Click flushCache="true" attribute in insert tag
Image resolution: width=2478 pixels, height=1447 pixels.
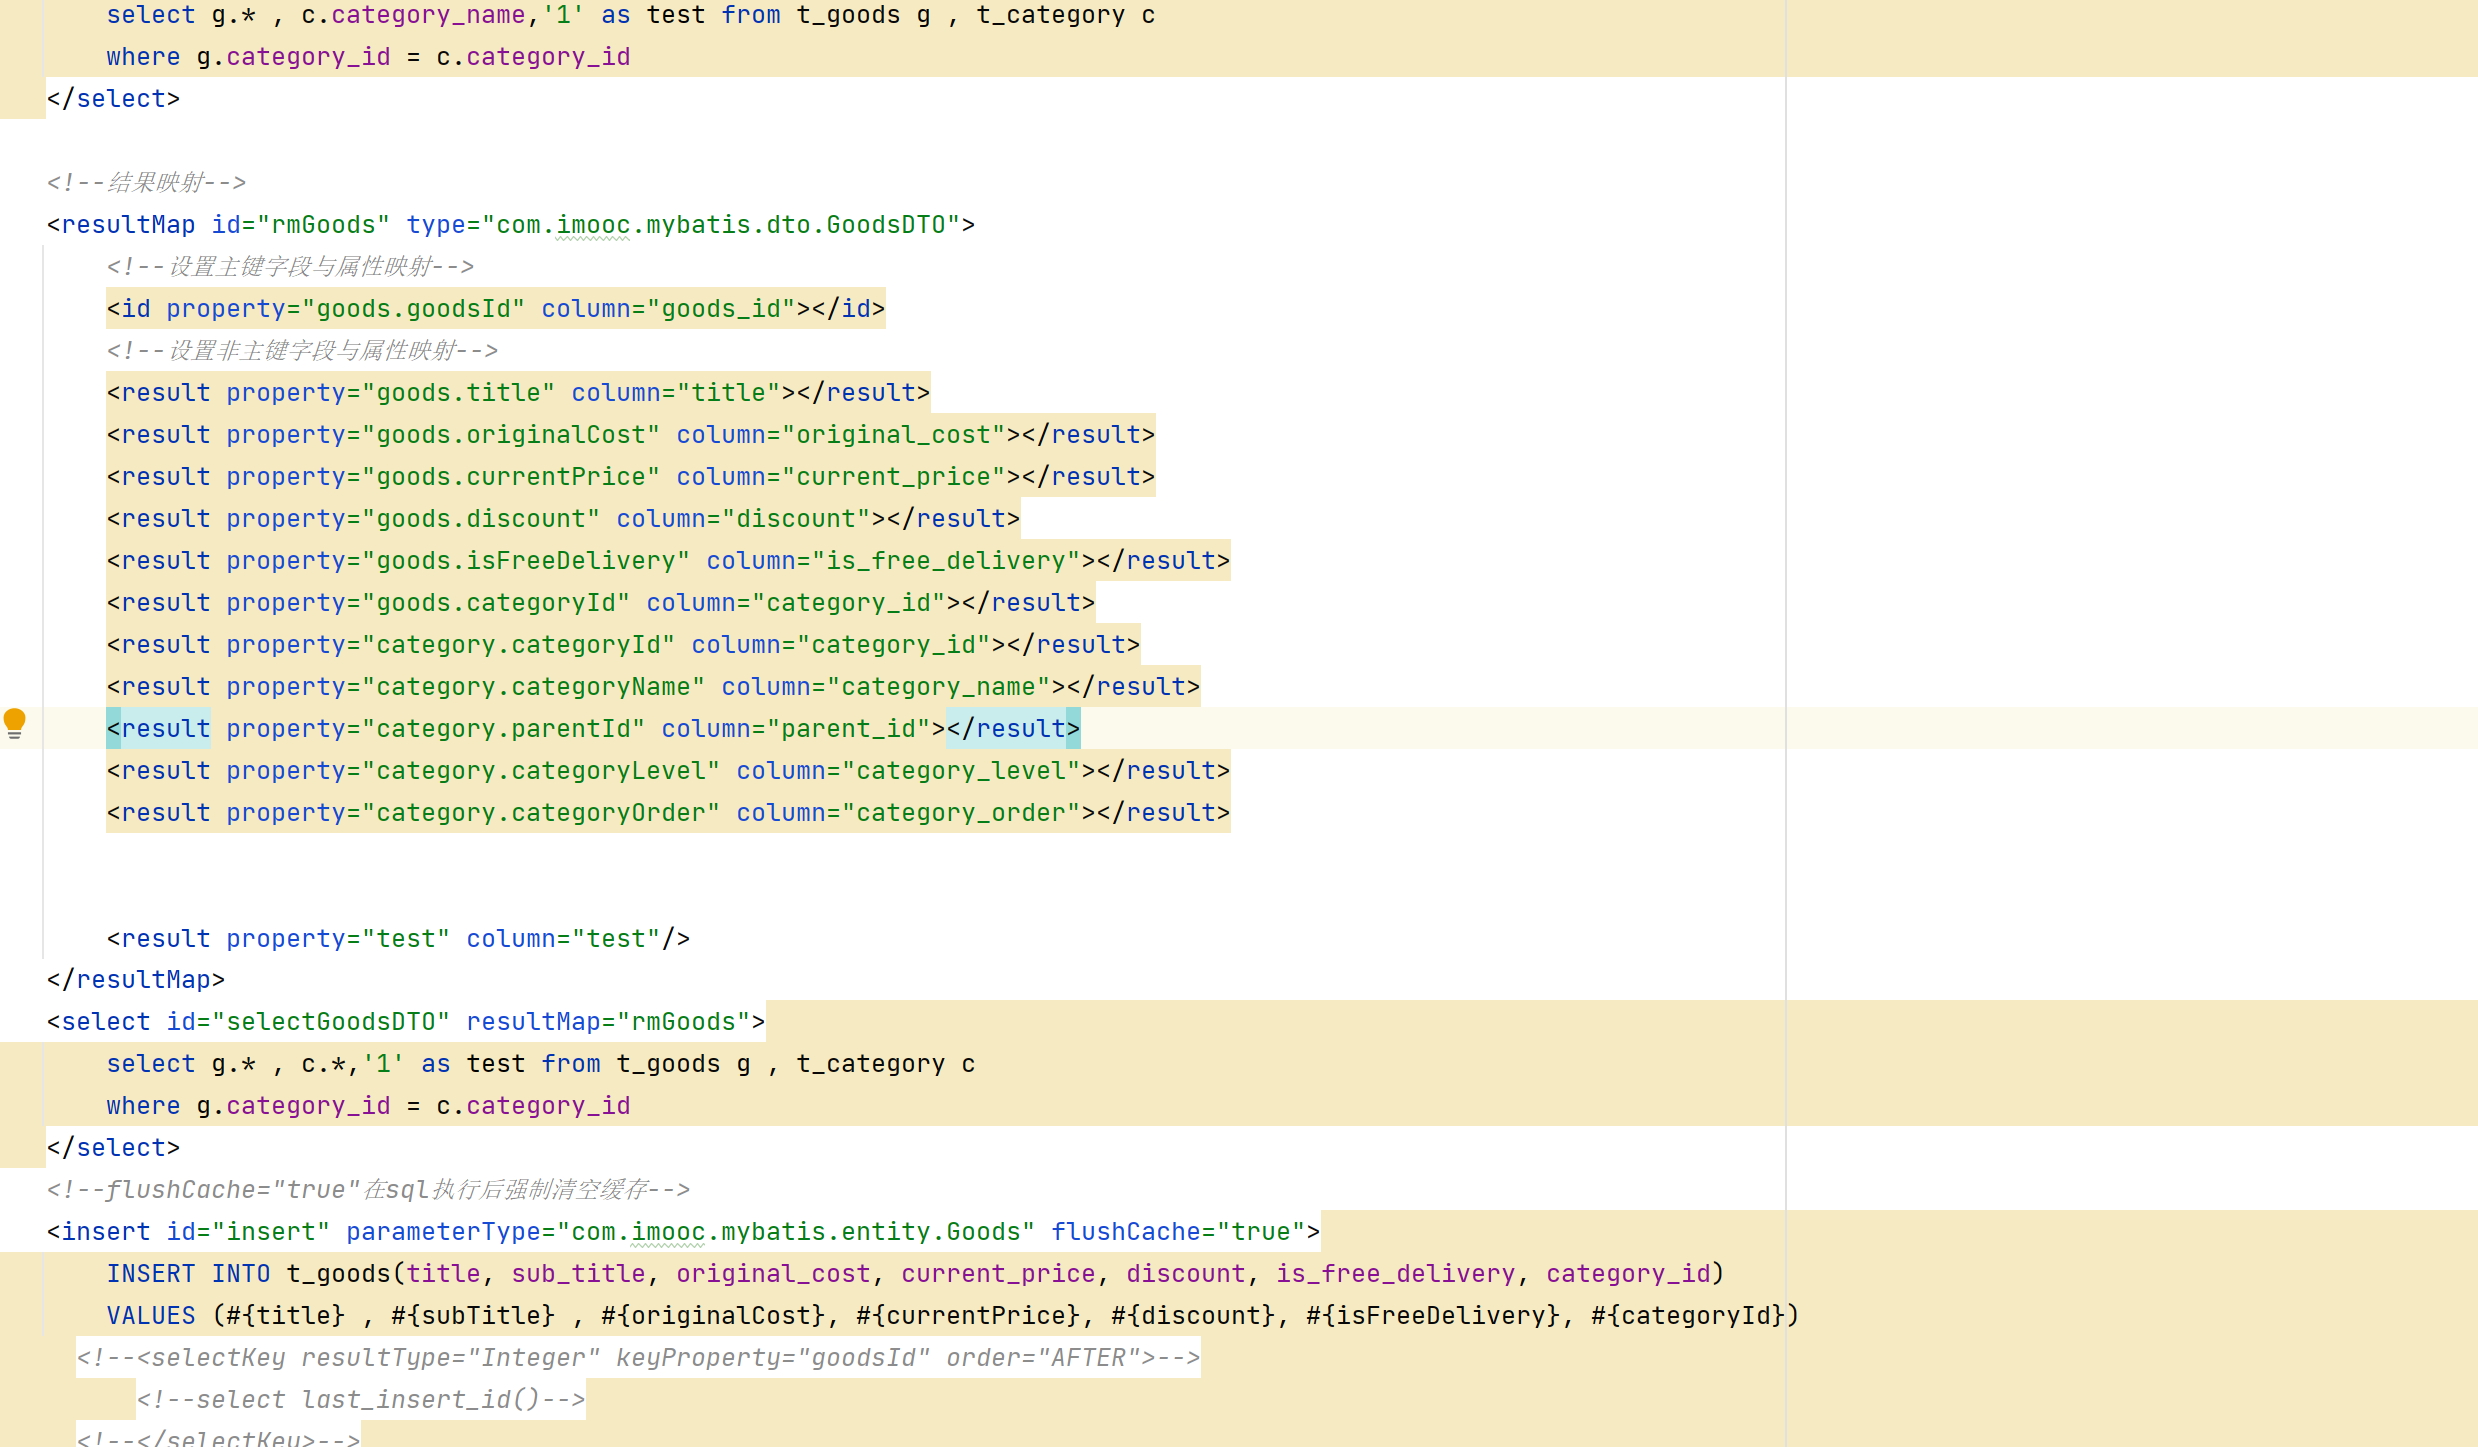(1178, 1232)
